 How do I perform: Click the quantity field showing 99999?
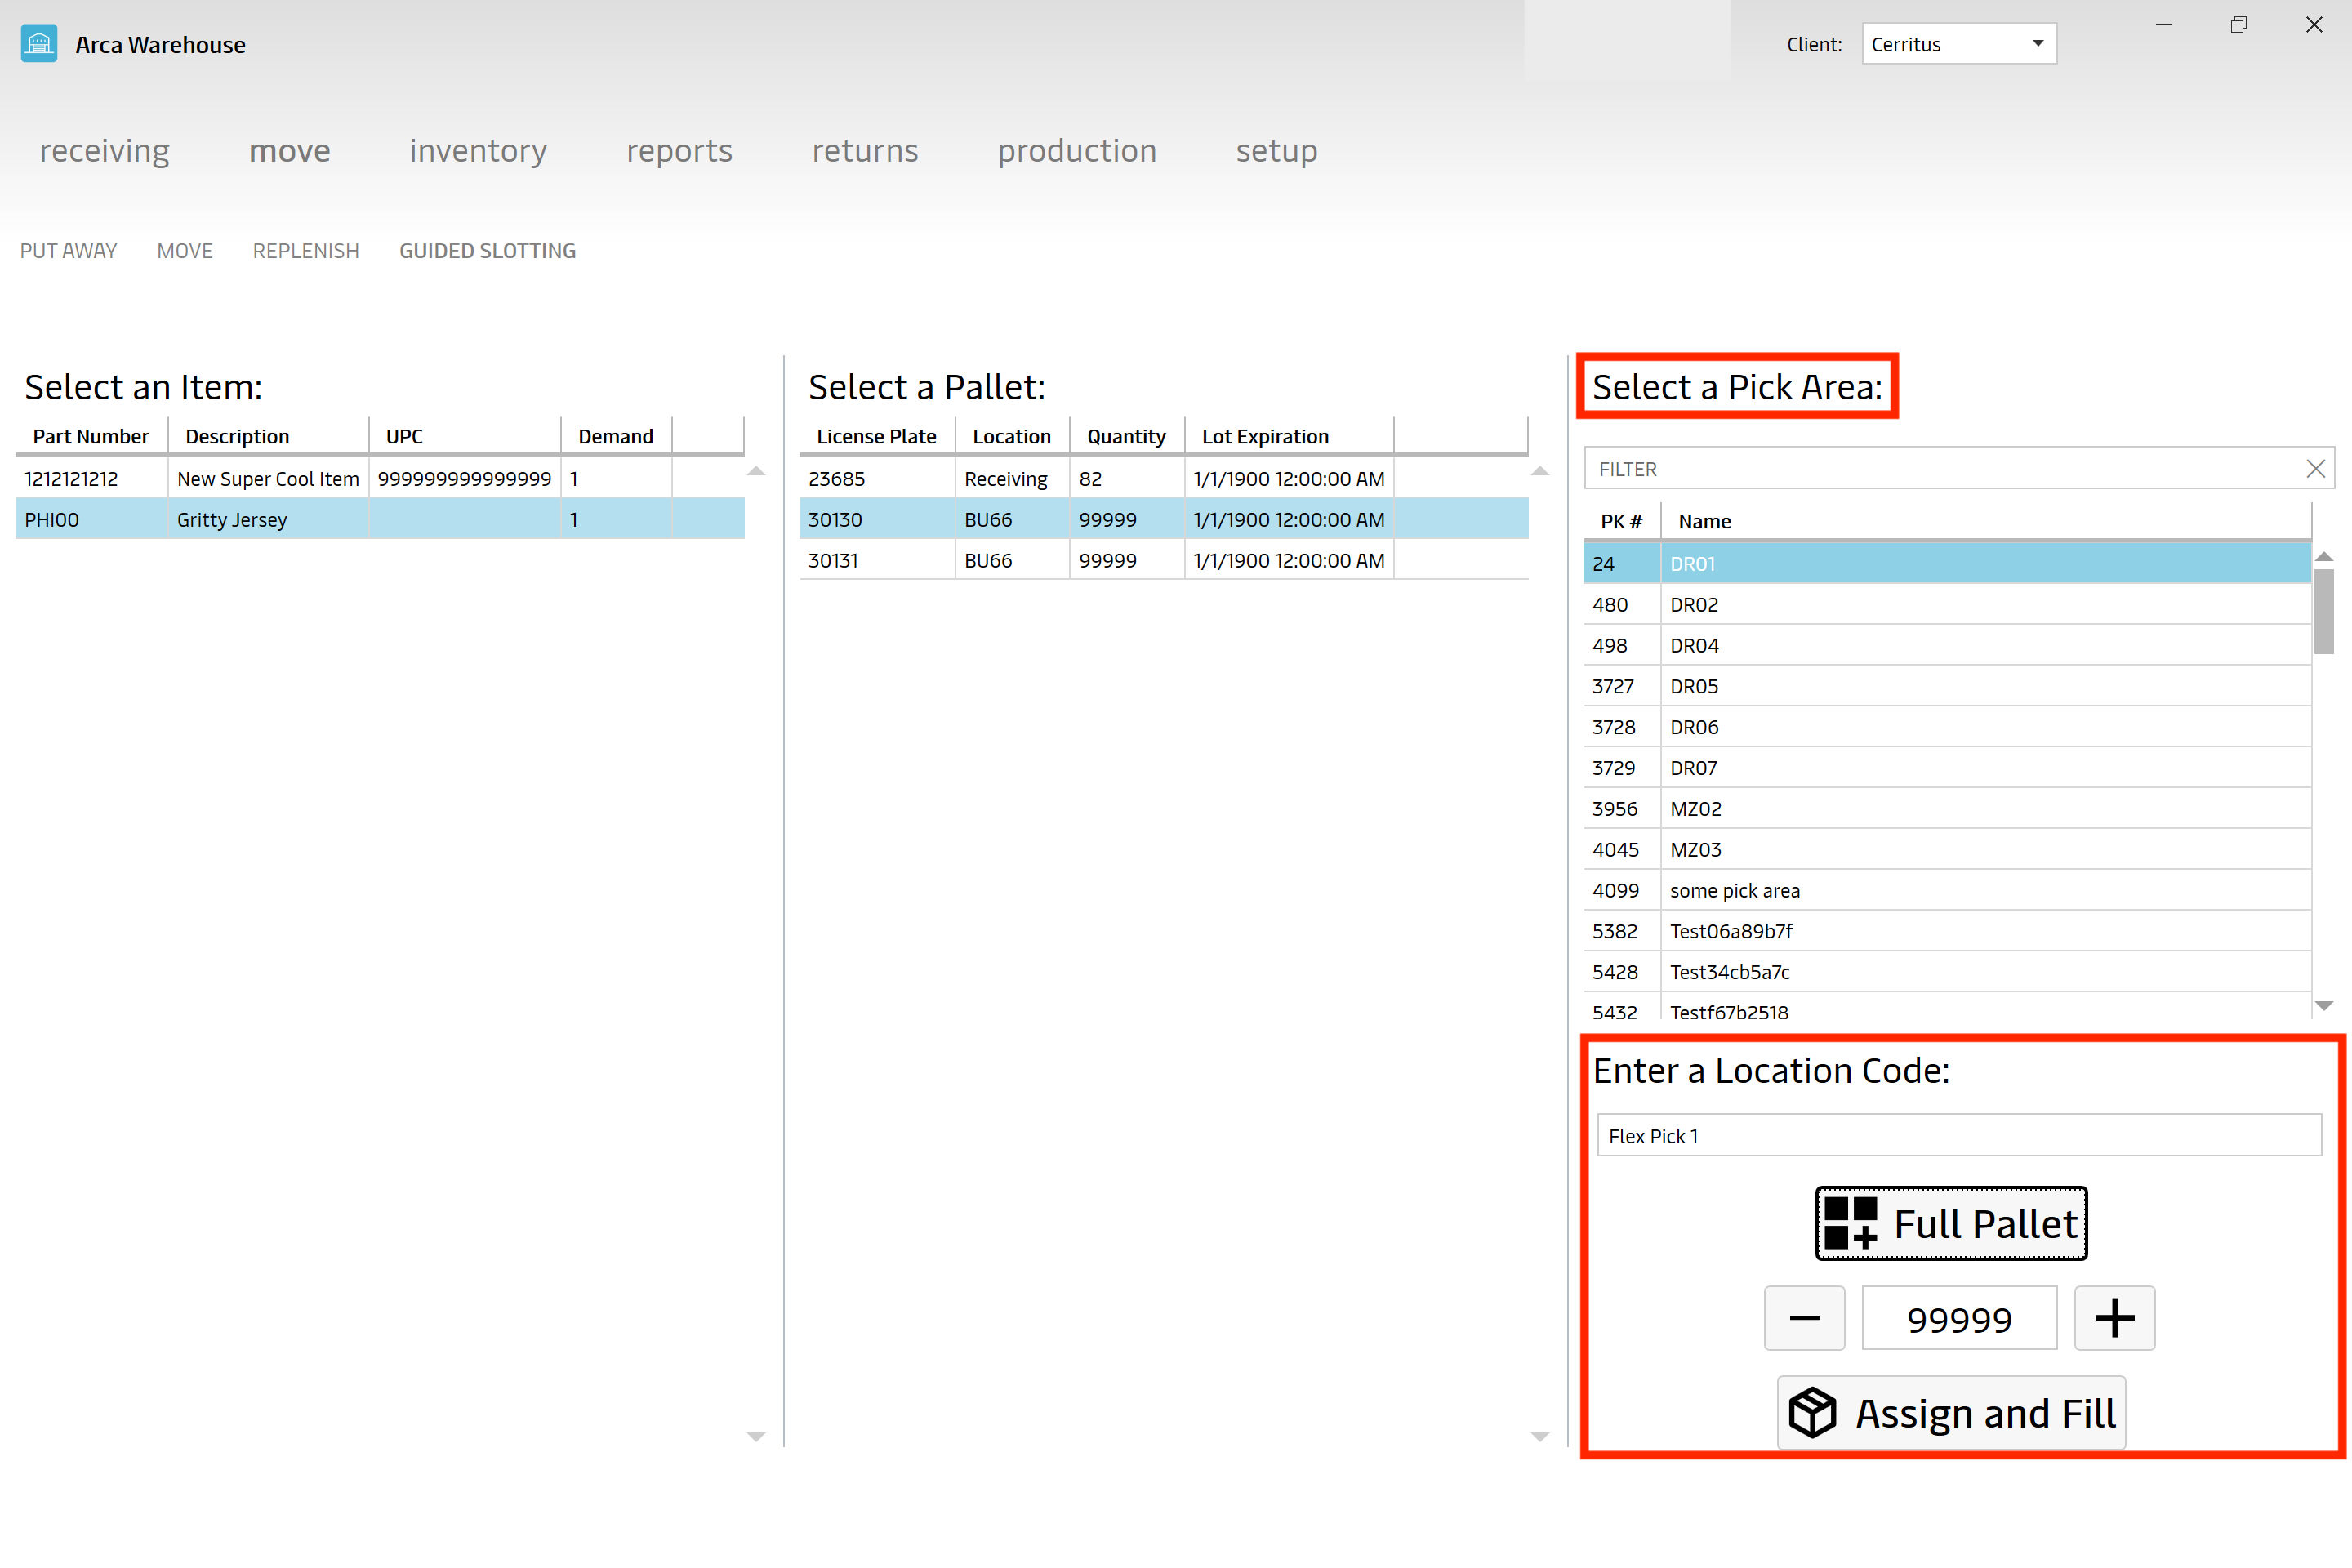[x=1959, y=1318]
